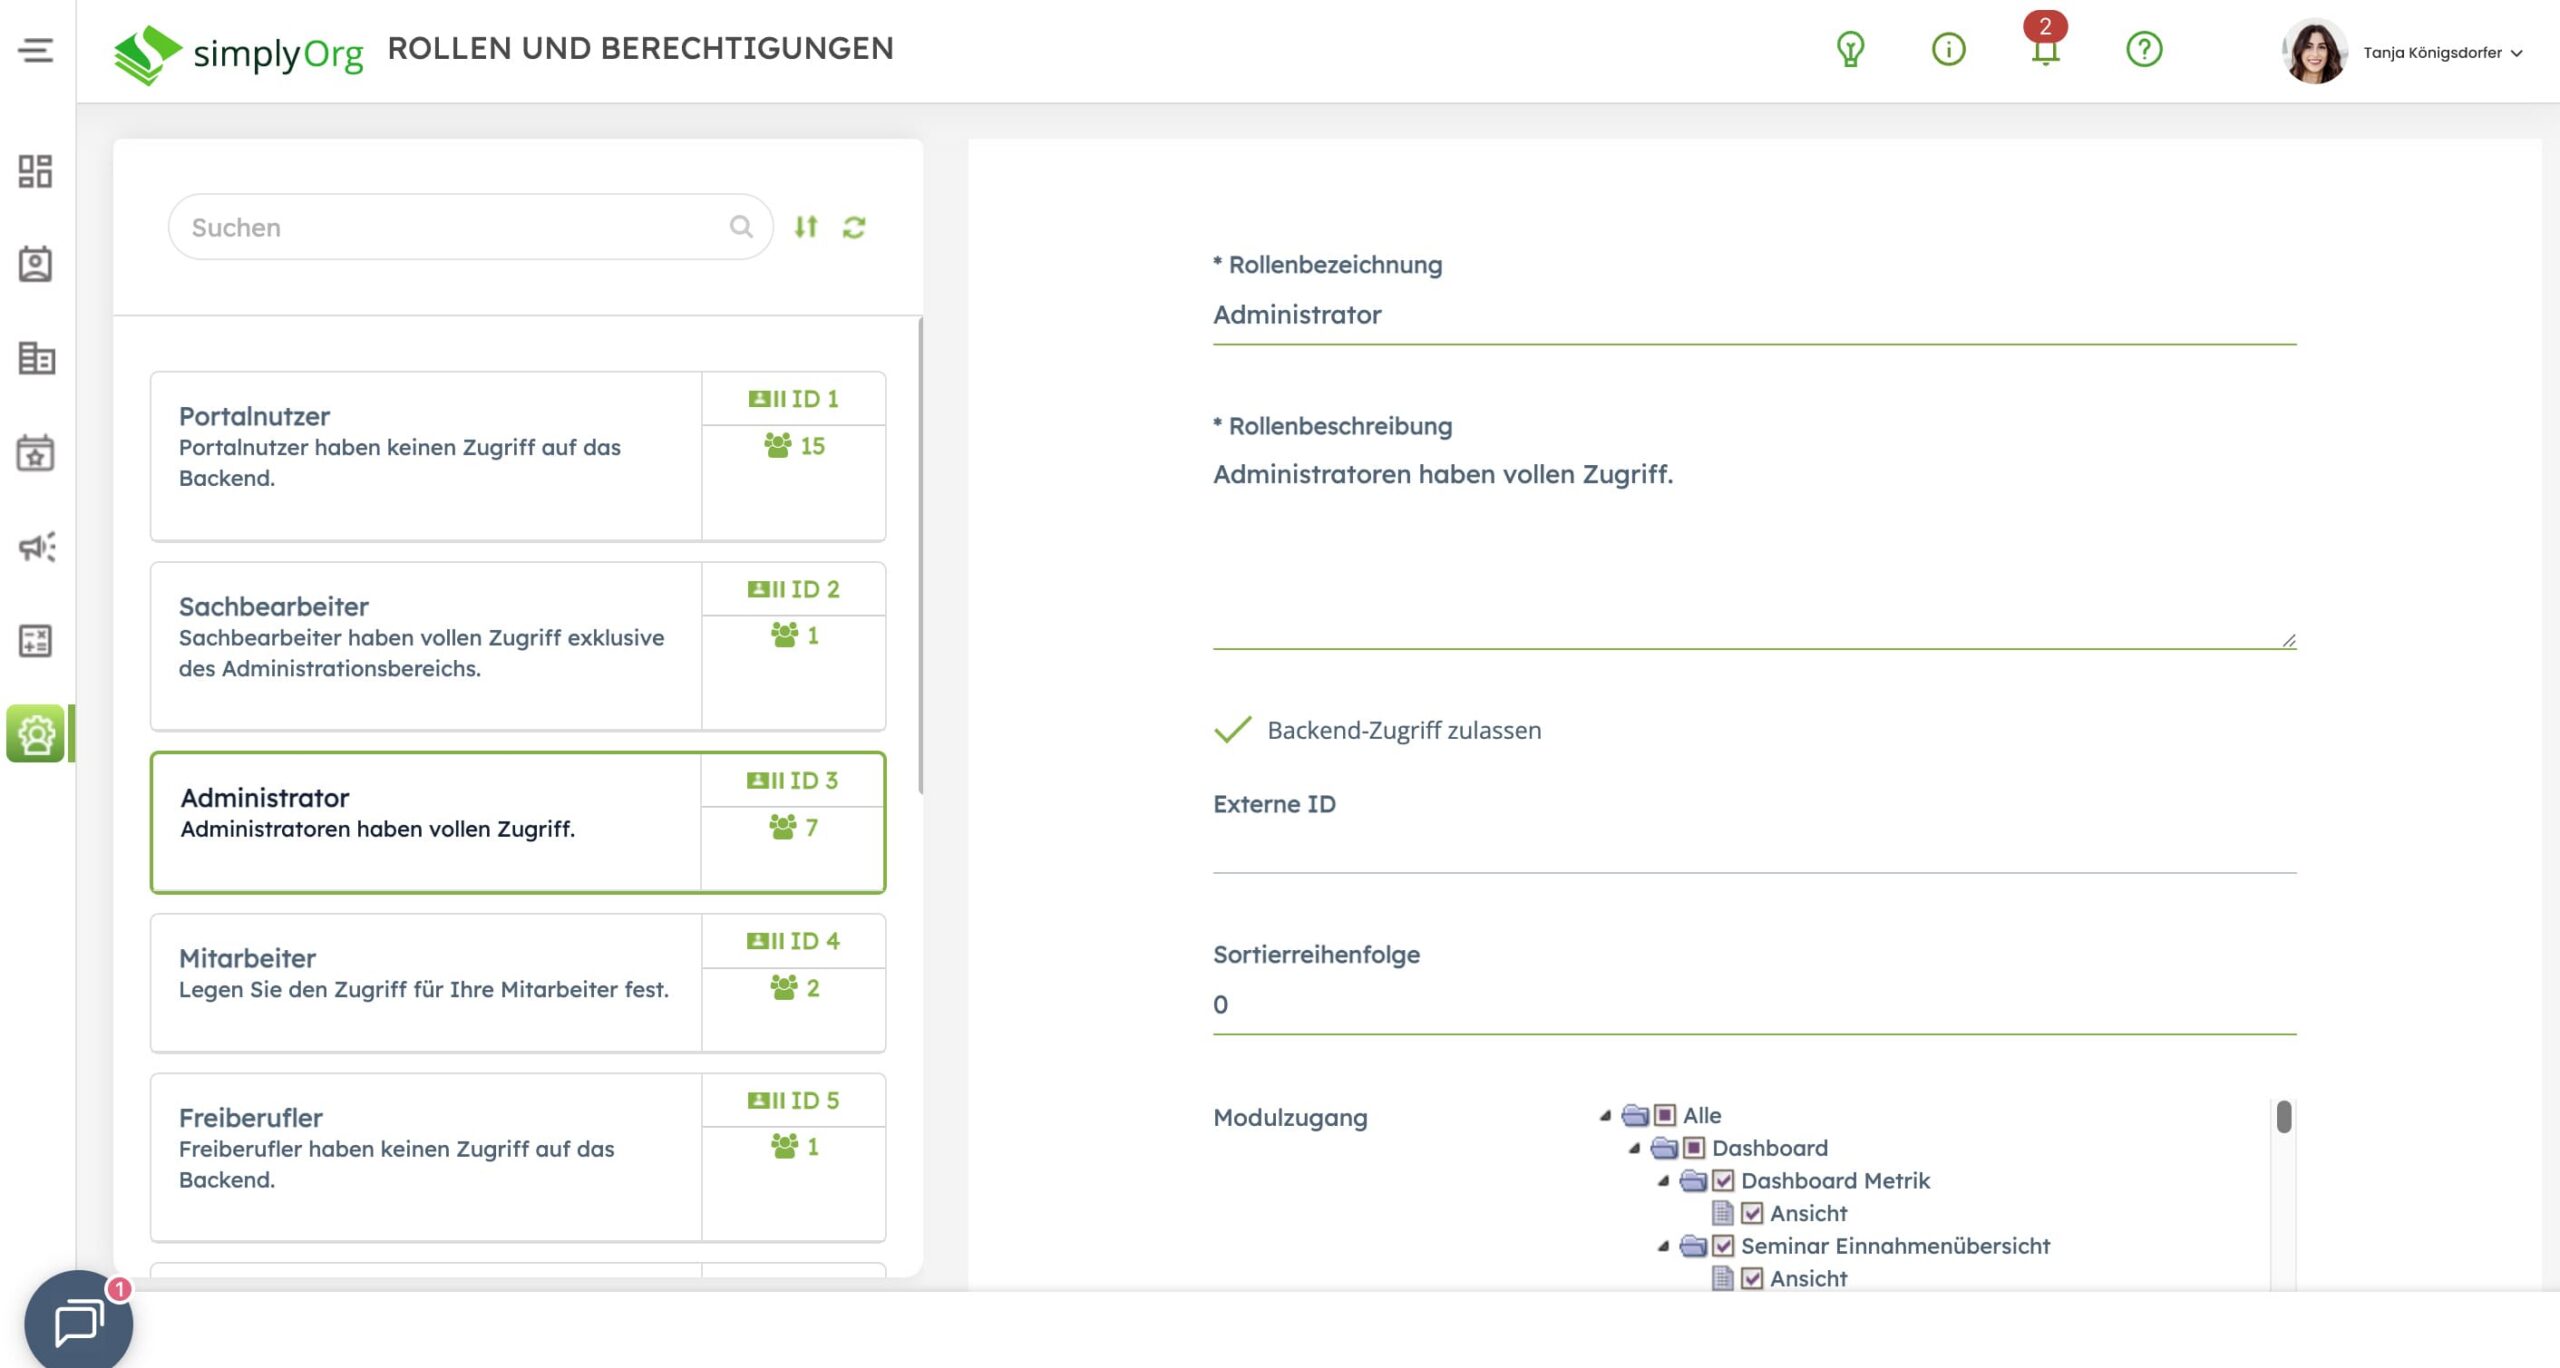Collapse the Alle tree node
Screen dimensions: 2560x1368
click(x=1605, y=1116)
